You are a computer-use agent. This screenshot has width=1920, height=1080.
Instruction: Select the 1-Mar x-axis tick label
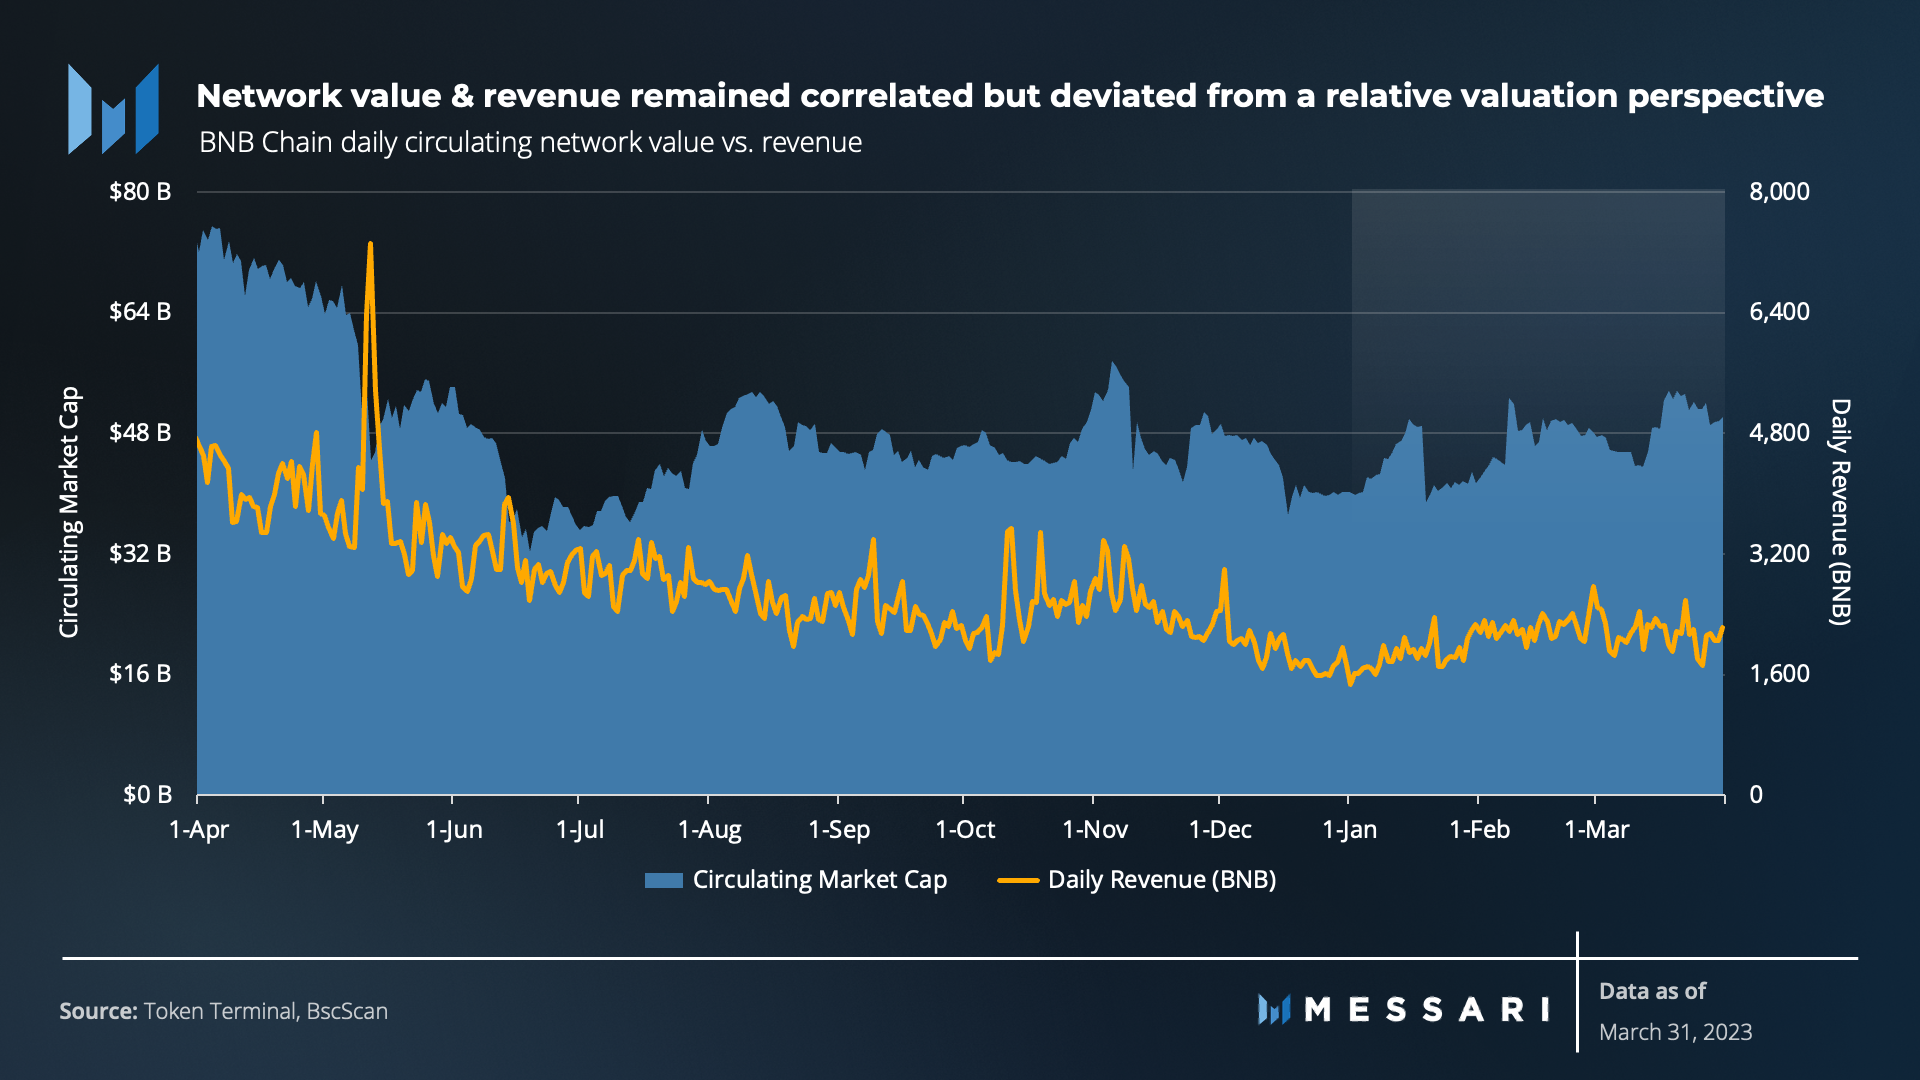tap(1596, 830)
